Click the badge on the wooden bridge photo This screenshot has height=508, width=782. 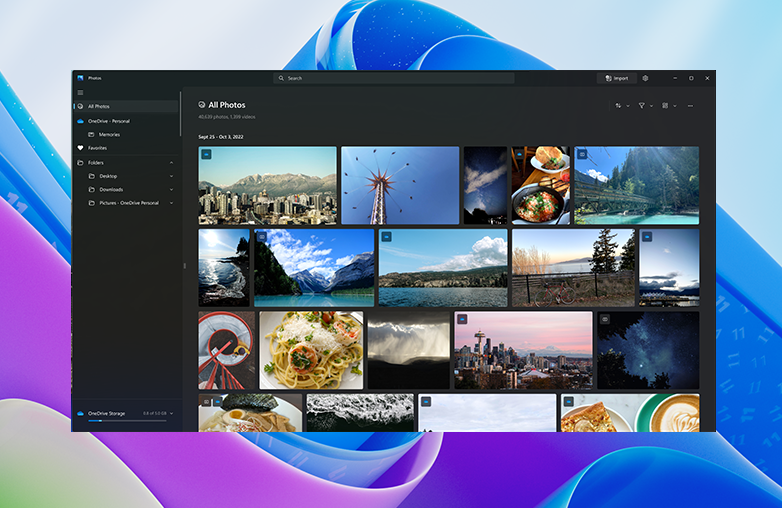[x=582, y=155]
